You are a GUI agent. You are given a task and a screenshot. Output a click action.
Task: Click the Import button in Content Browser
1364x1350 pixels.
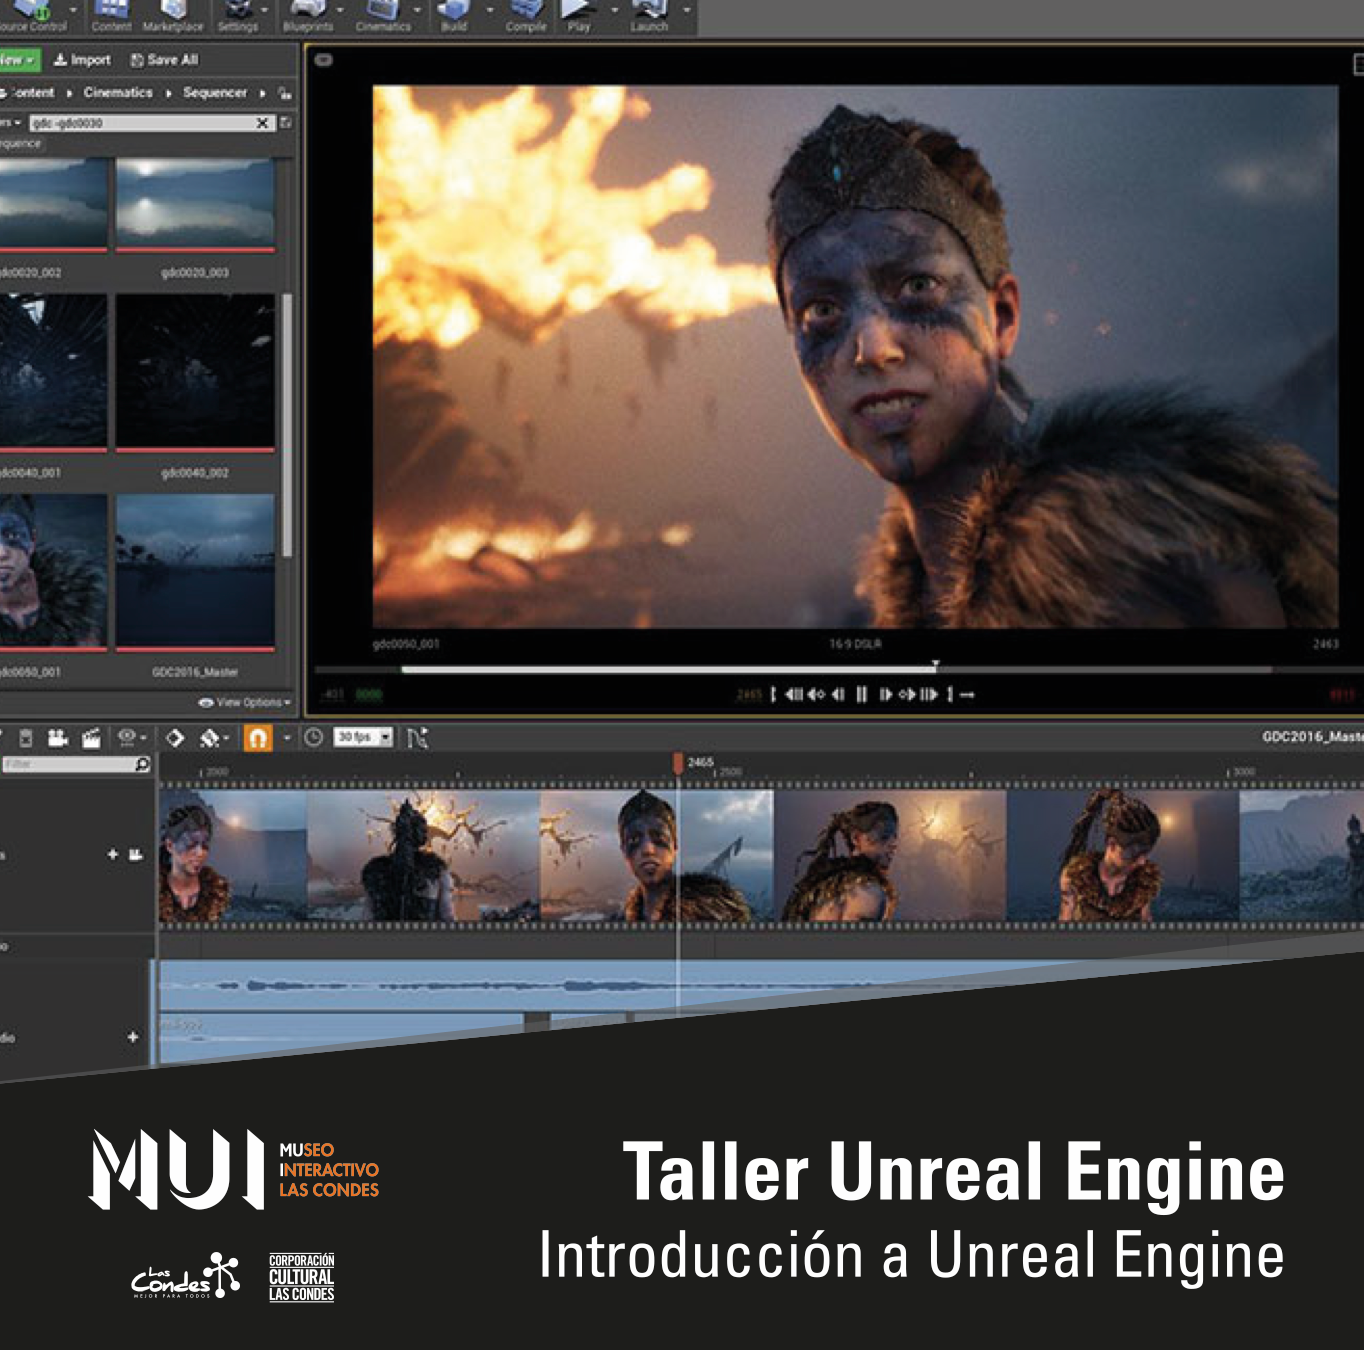pyautogui.click(x=82, y=60)
